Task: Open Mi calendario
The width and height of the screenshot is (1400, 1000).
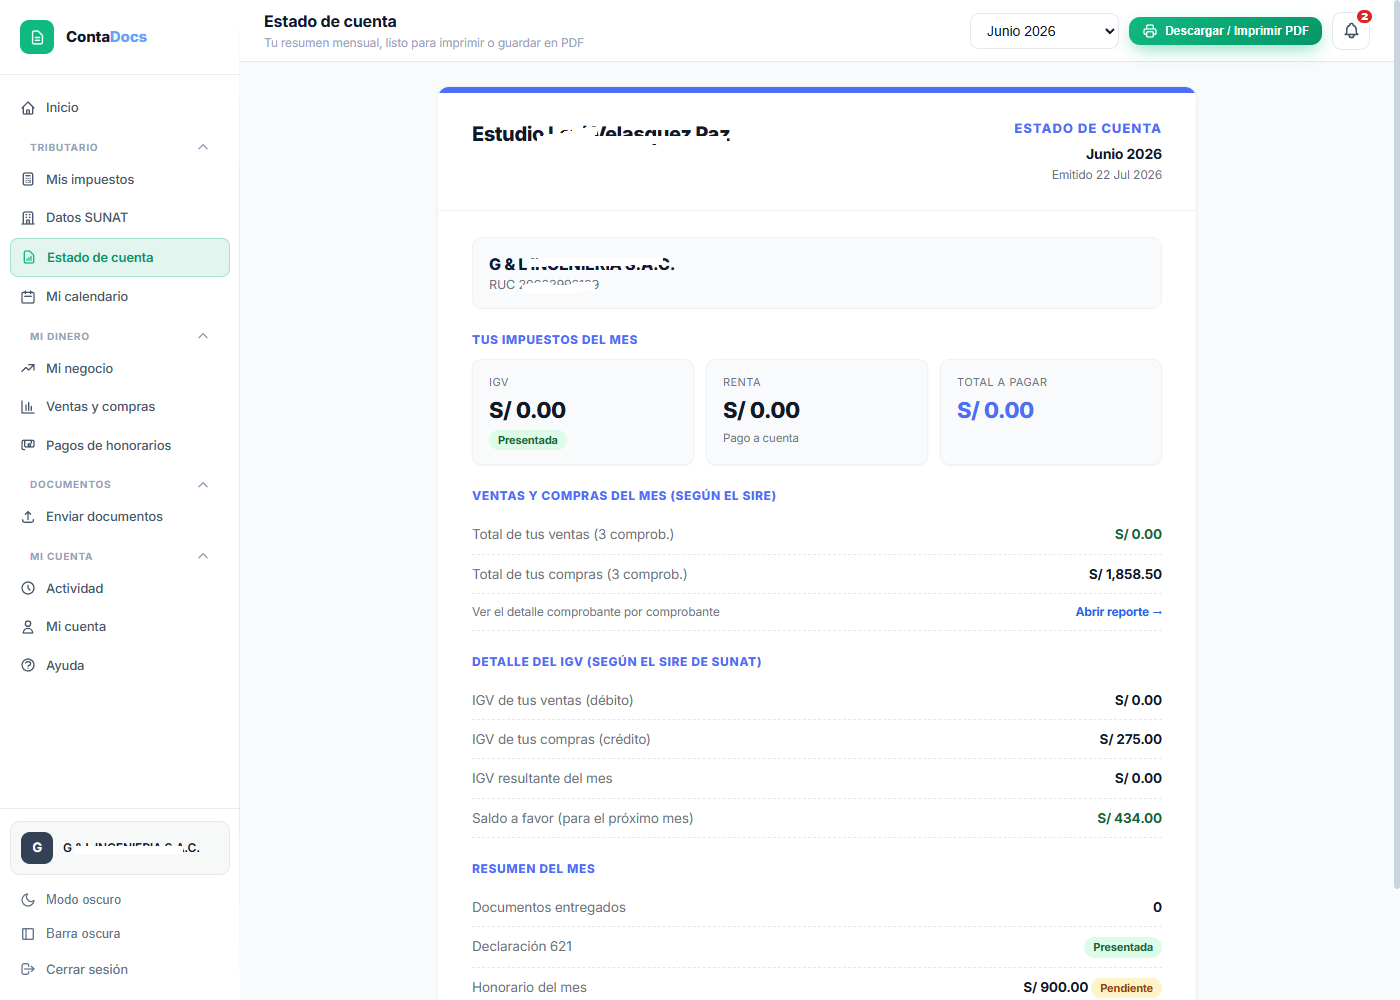Action: point(120,297)
